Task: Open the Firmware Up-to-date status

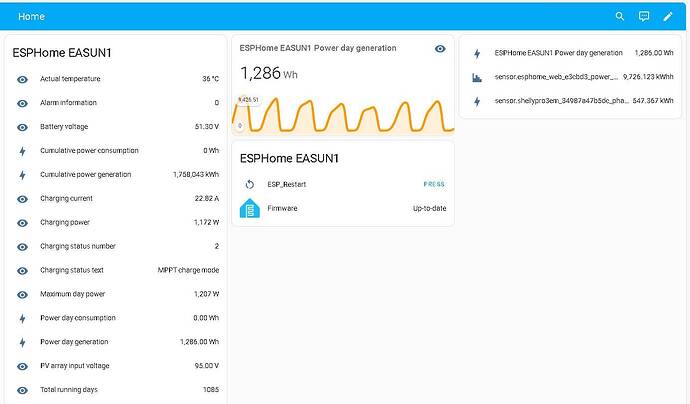Action: 429,208
